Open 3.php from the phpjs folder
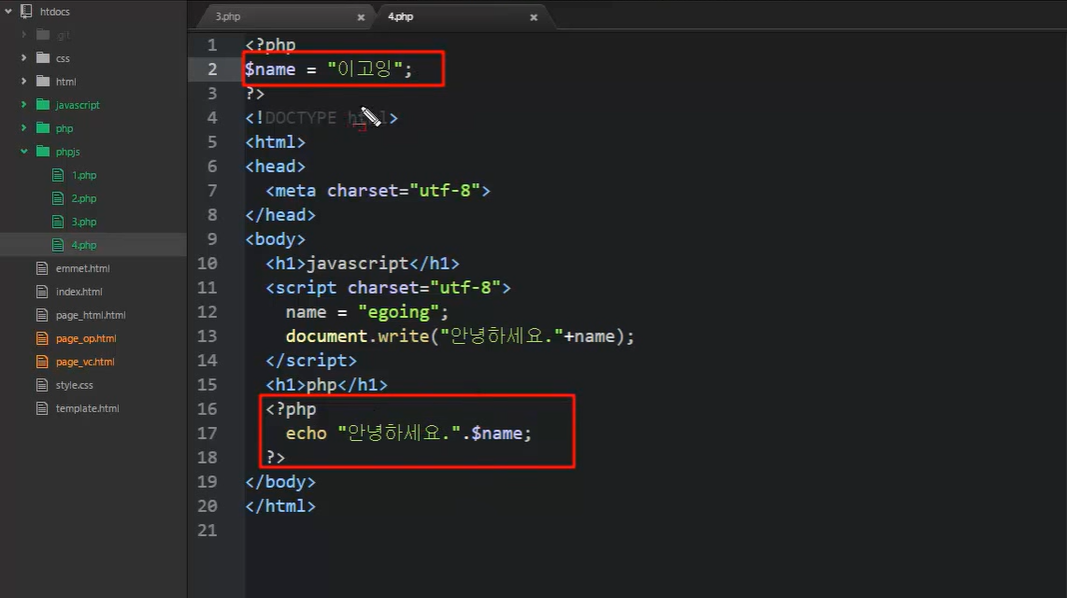 [x=84, y=222]
